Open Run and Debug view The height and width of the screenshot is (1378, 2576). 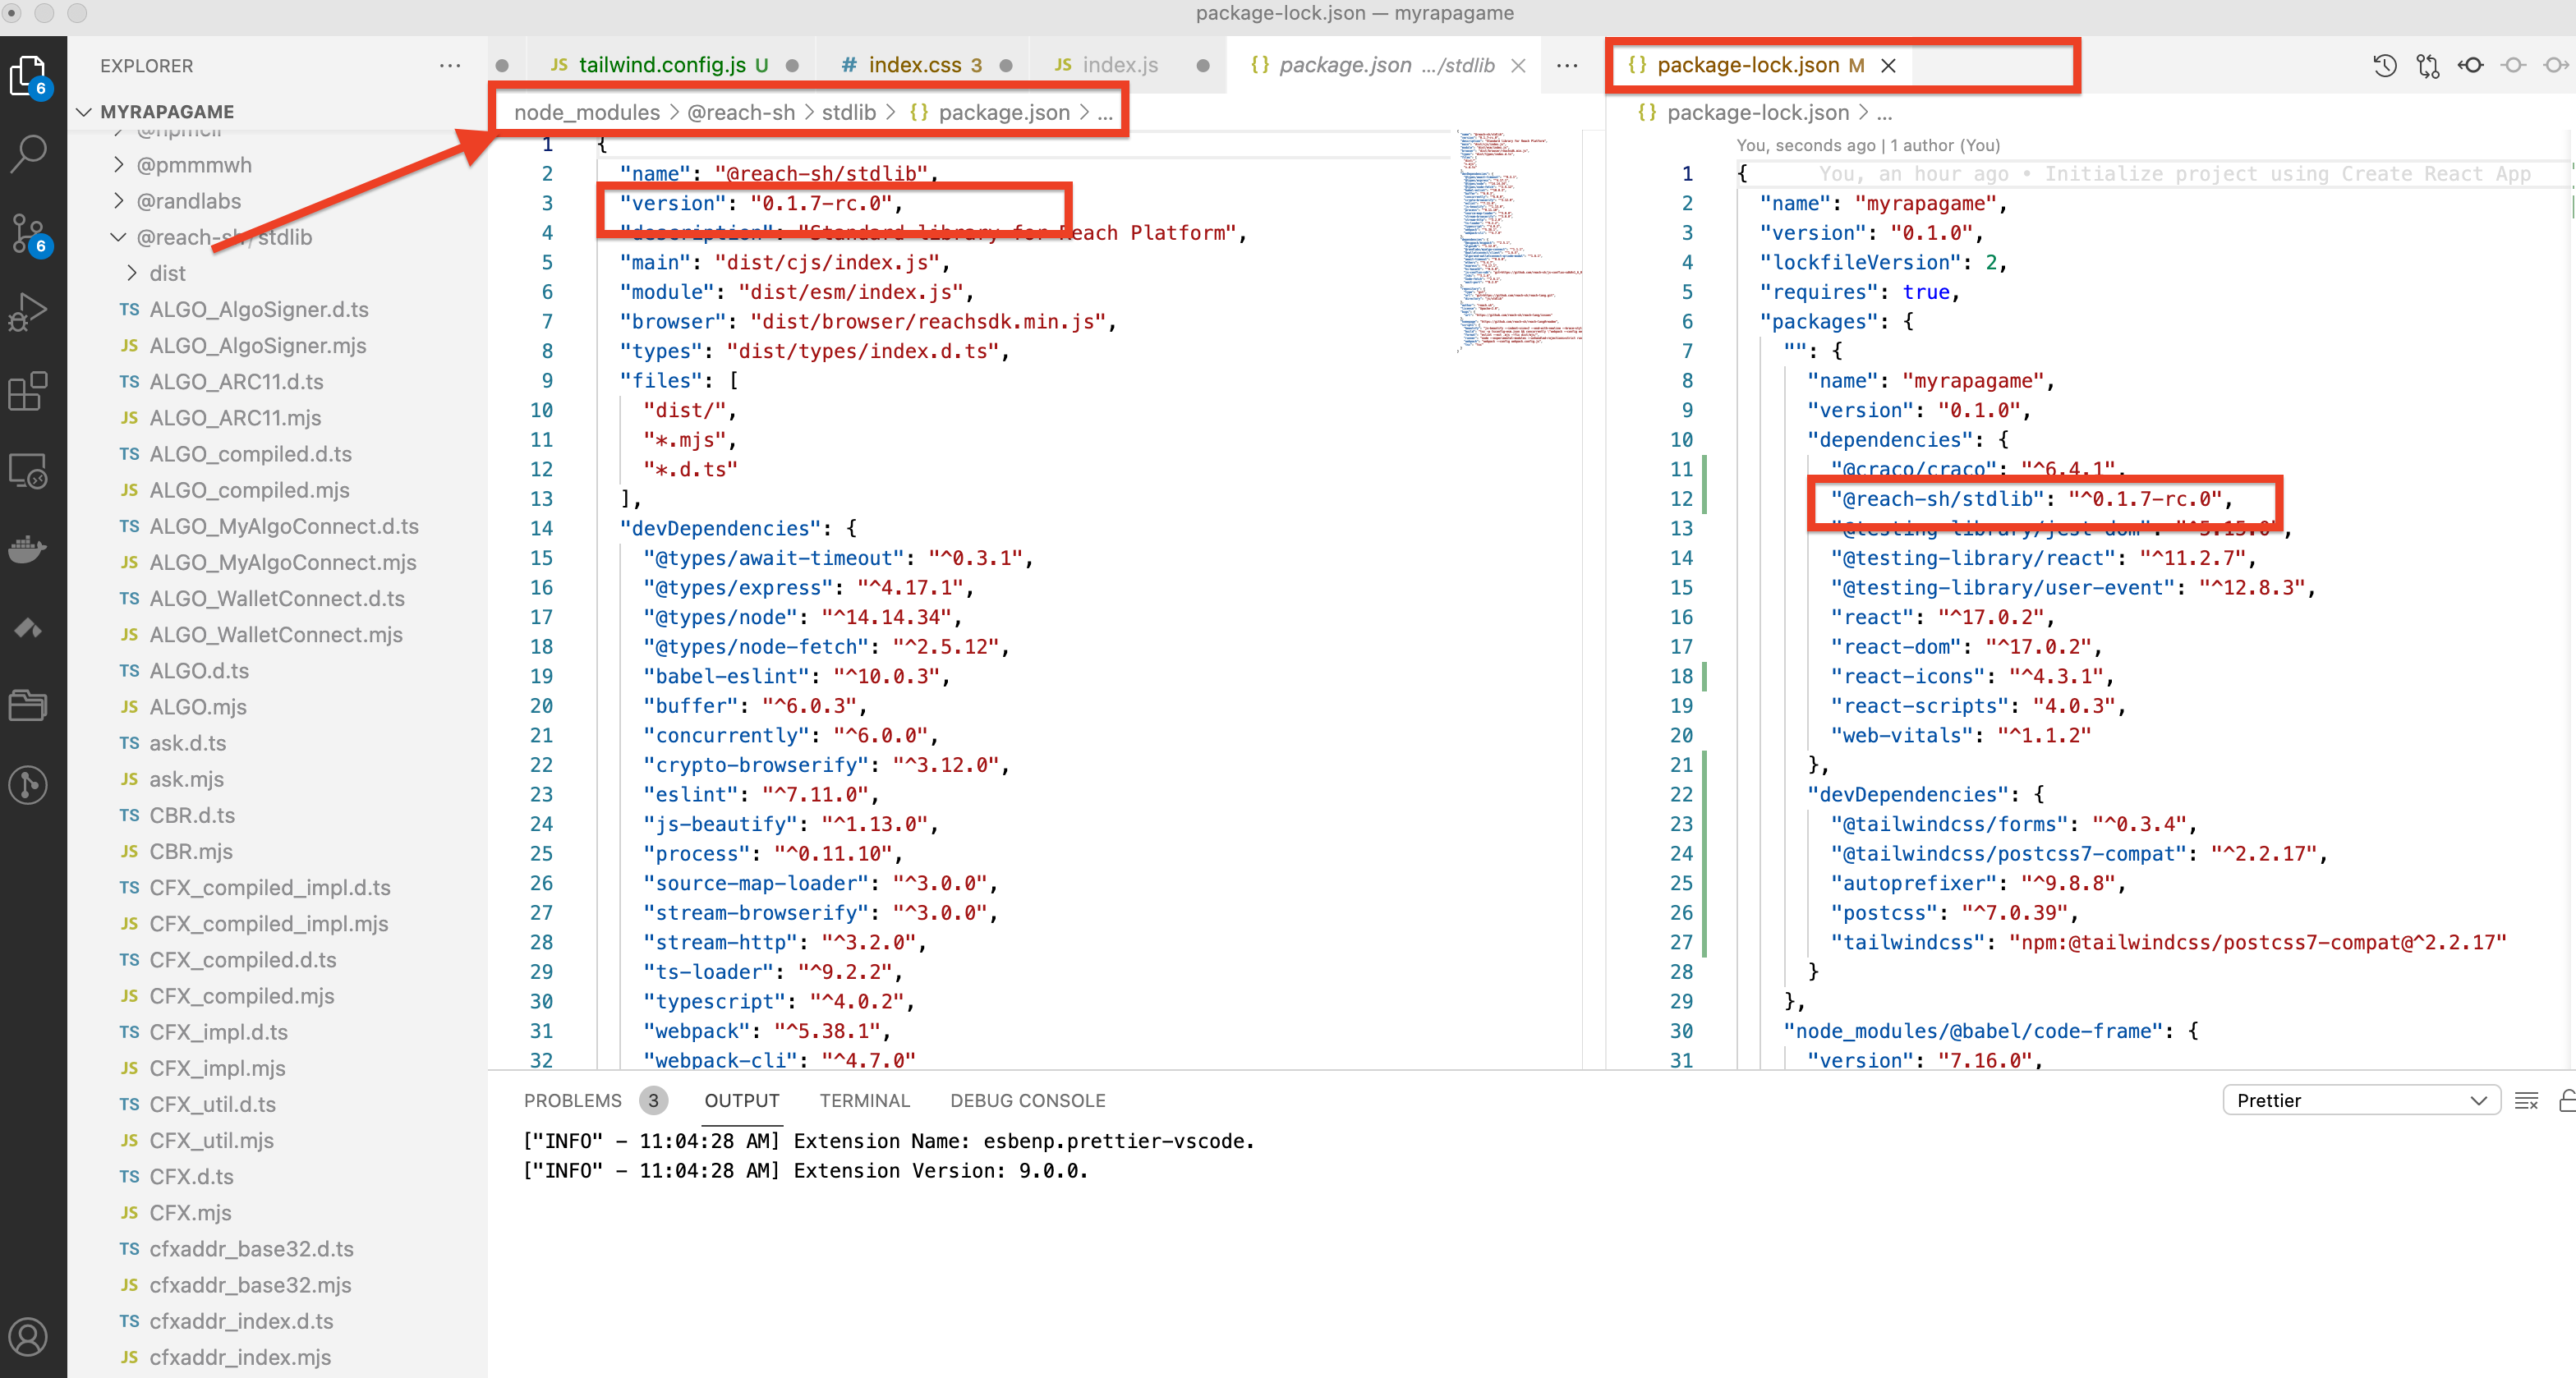tap(29, 311)
